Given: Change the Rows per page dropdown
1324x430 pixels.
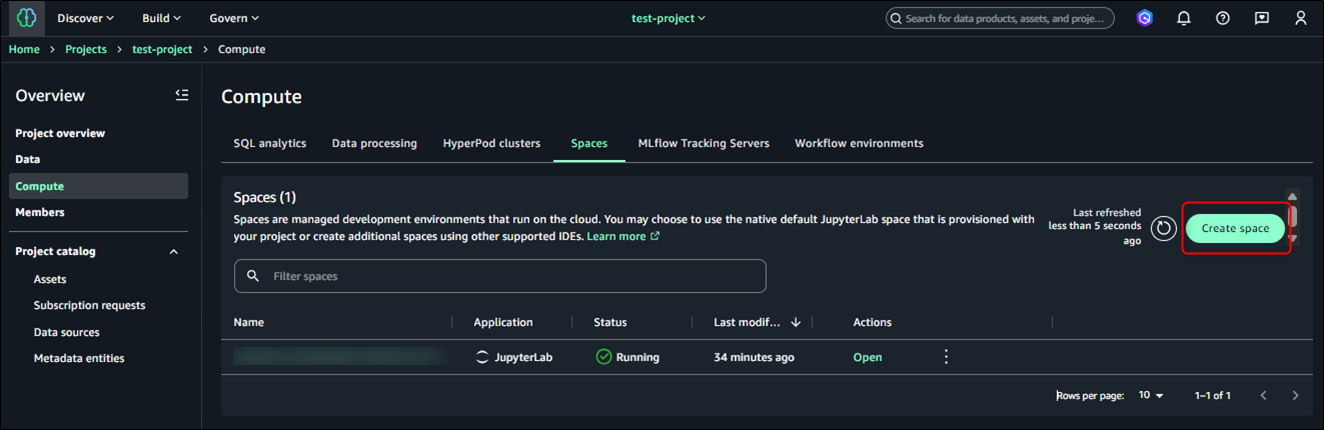Looking at the screenshot, I should point(1152,396).
